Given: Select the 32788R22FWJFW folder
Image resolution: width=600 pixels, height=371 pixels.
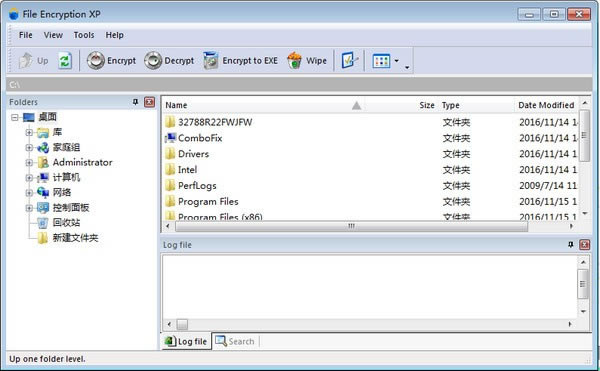Looking at the screenshot, I should [x=215, y=122].
